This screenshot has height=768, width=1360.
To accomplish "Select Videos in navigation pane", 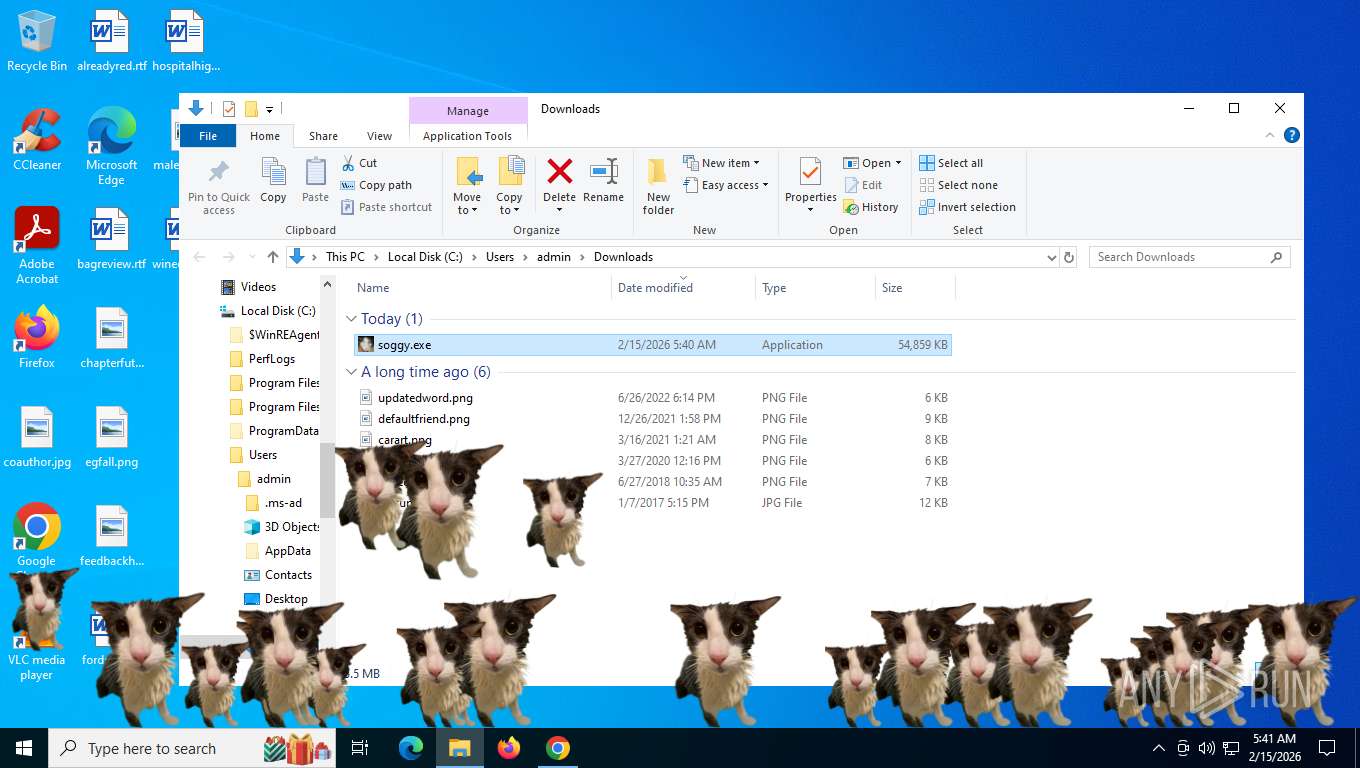I will click(x=258, y=287).
